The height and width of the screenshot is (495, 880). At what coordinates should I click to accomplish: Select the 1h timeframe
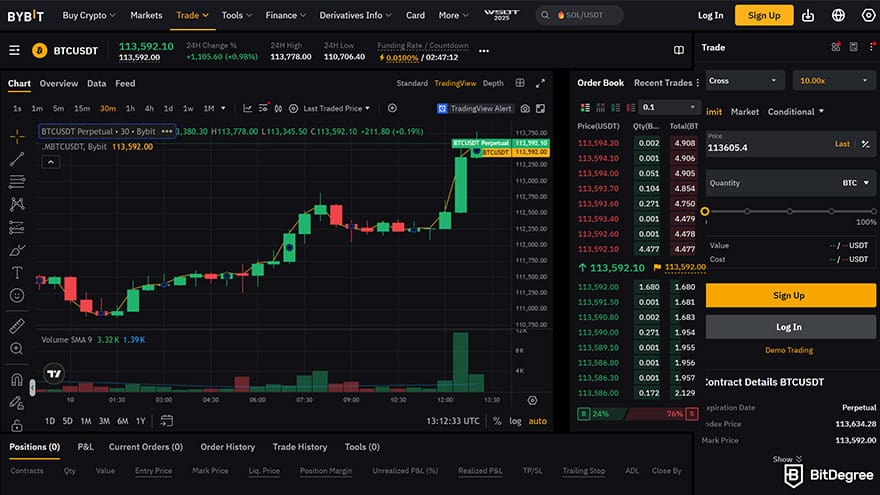click(x=130, y=108)
